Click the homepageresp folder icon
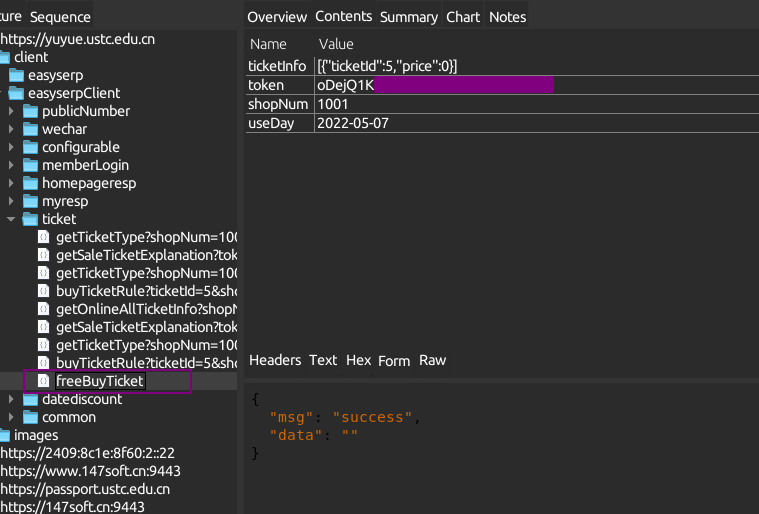 point(29,183)
